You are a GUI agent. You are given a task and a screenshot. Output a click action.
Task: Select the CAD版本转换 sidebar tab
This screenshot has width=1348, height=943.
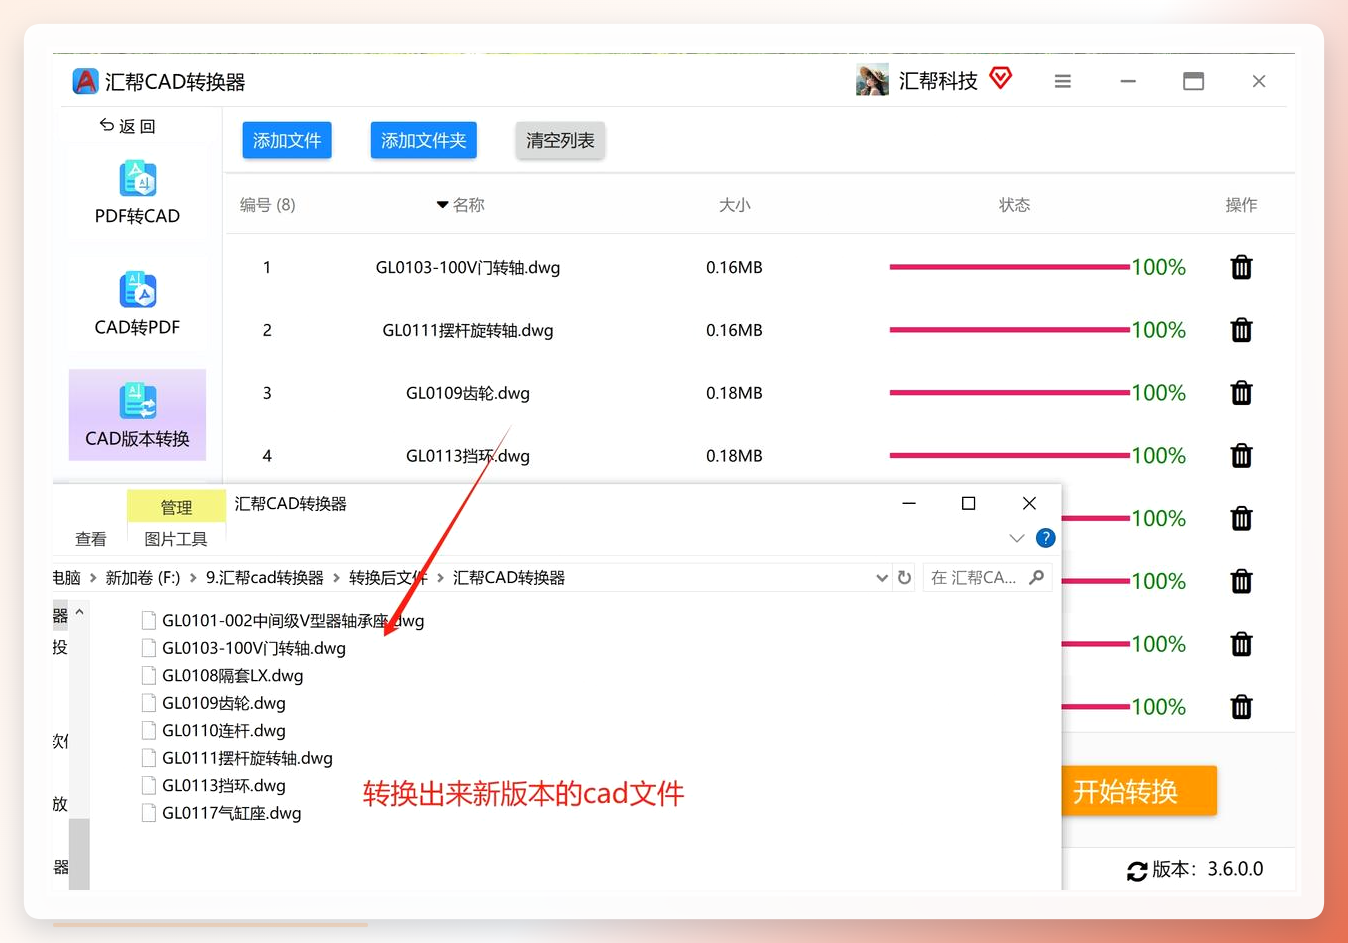tap(137, 415)
